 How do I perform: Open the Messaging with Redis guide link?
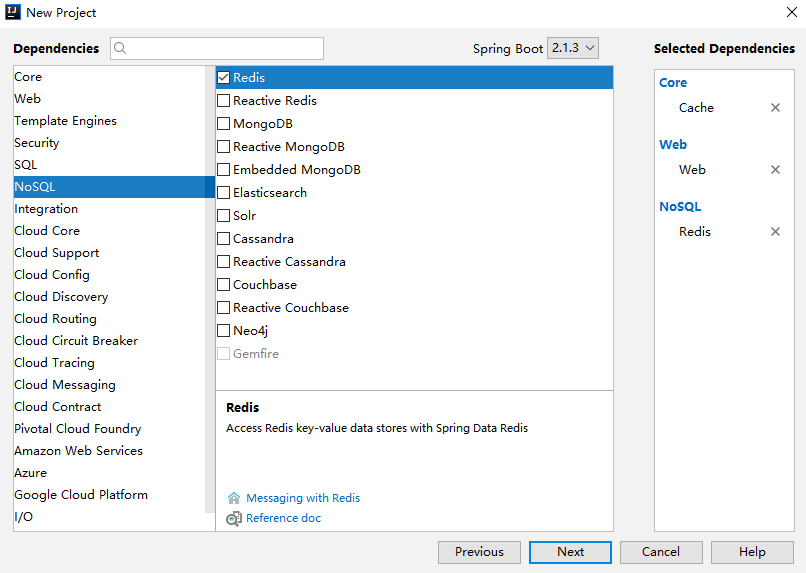[x=303, y=498]
